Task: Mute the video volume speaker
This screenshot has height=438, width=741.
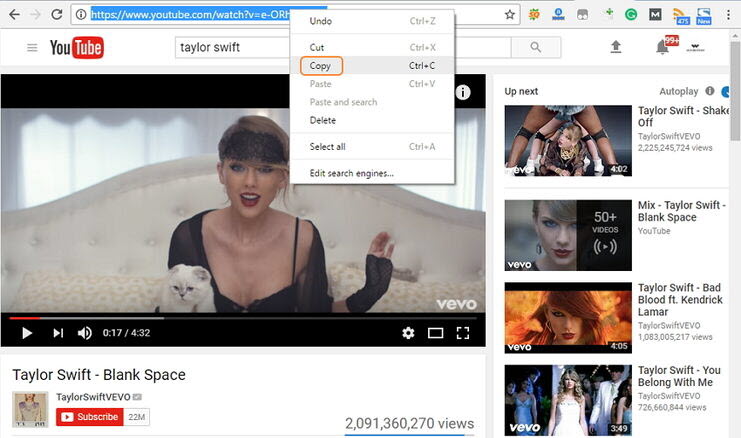Action: click(x=85, y=333)
